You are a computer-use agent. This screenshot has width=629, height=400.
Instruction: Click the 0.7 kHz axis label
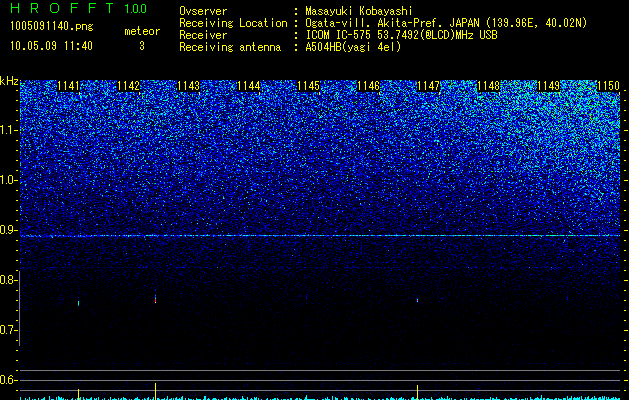[8, 330]
